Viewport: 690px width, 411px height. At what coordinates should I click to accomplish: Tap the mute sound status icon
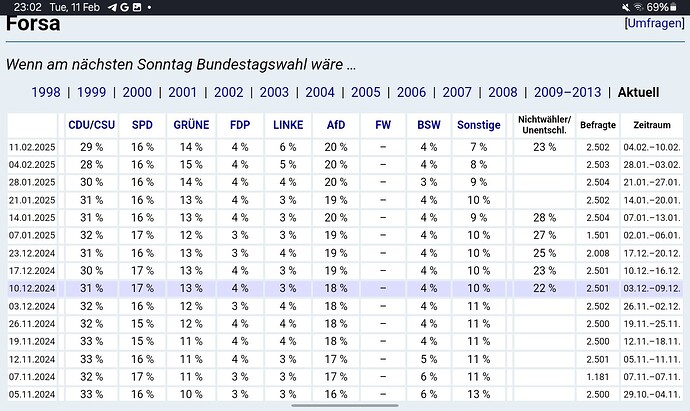626,7
